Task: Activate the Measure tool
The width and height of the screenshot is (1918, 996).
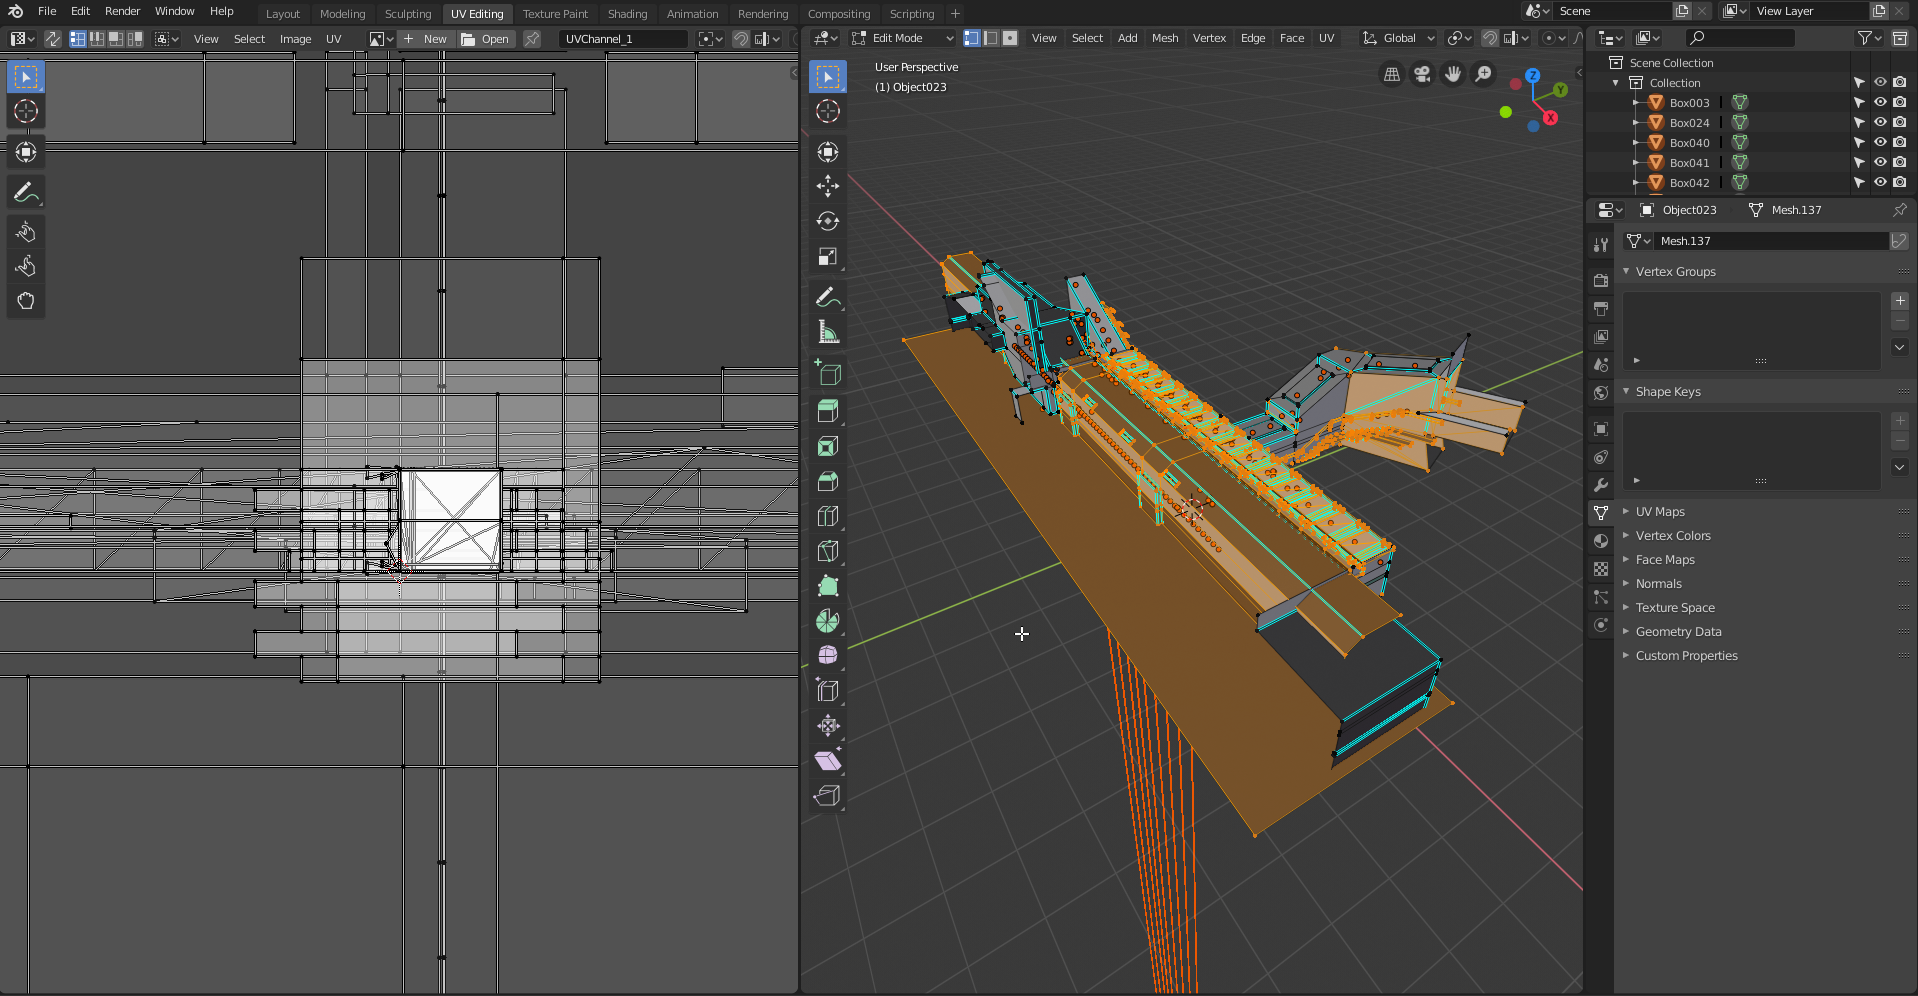Action: pyautogui.click(x=827, y=332)
